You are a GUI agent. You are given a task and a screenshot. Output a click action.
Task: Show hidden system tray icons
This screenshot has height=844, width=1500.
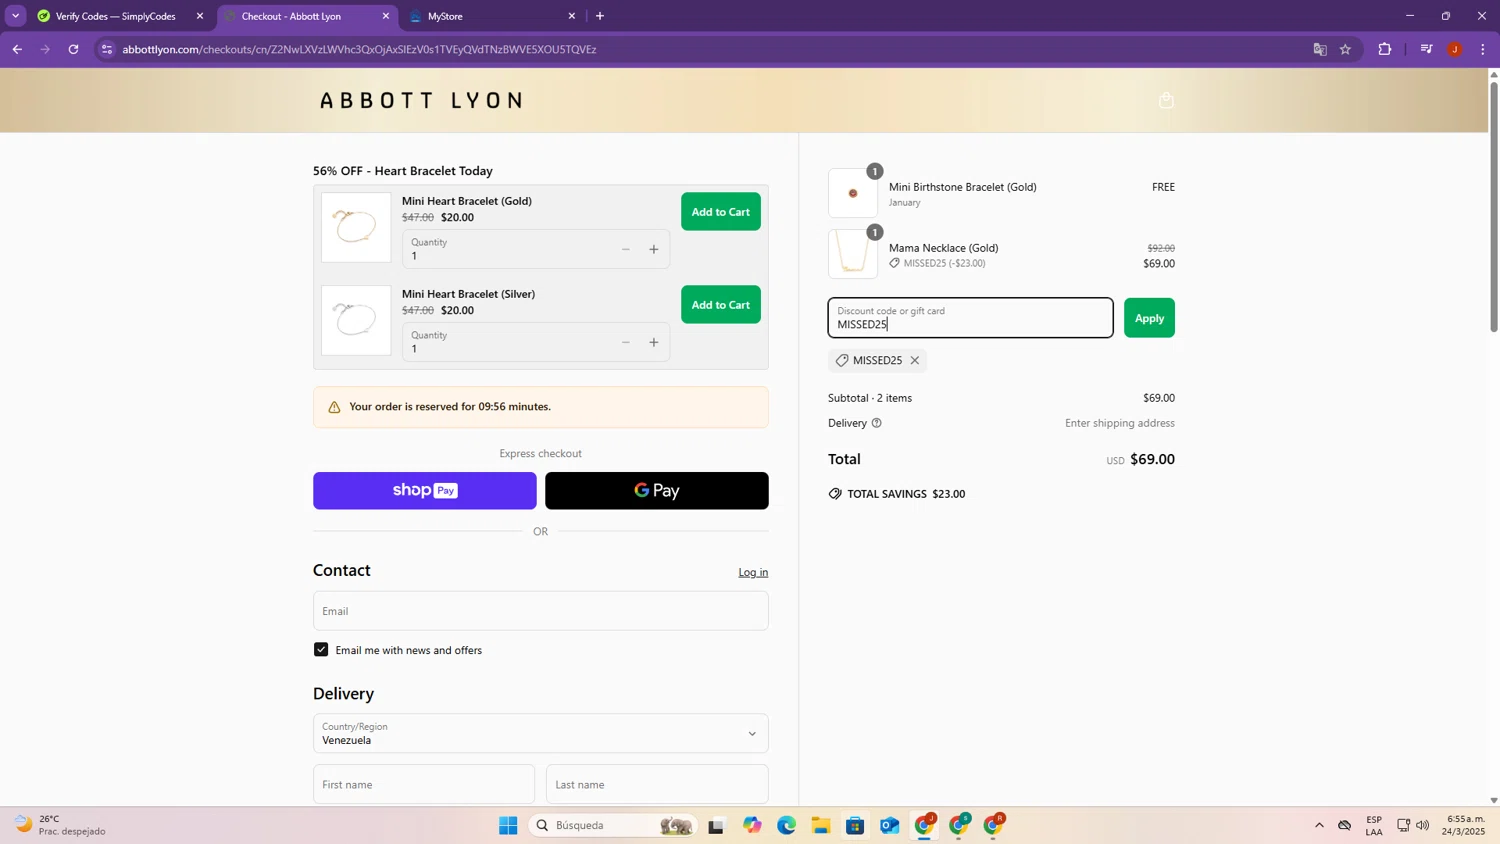coord(1319,825)
